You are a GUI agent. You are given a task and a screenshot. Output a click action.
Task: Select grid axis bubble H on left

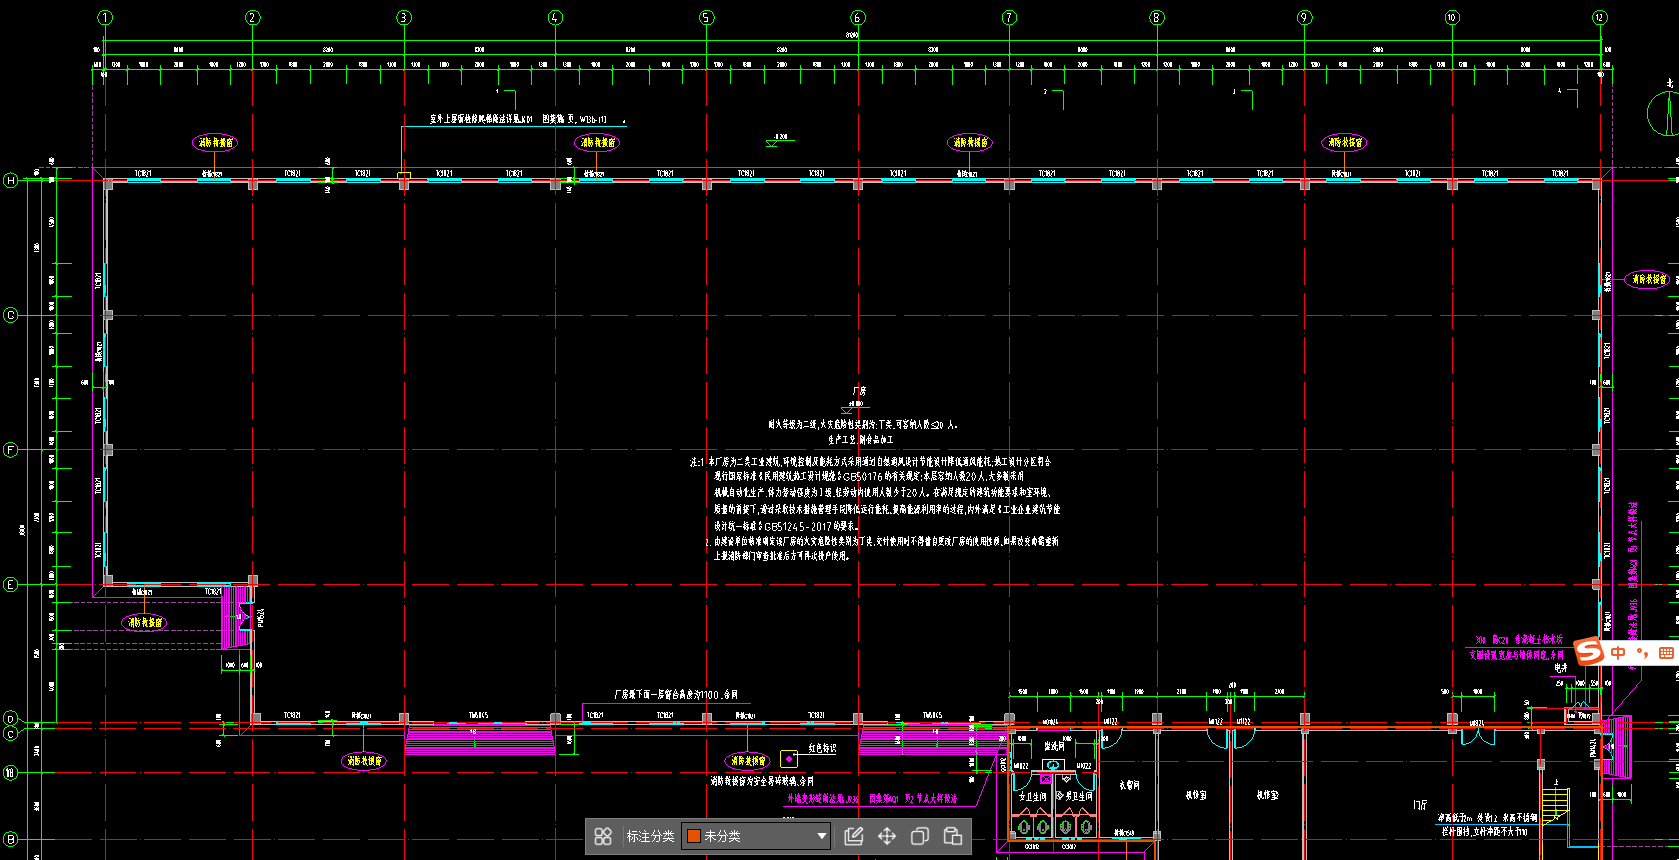pos(11,181)
